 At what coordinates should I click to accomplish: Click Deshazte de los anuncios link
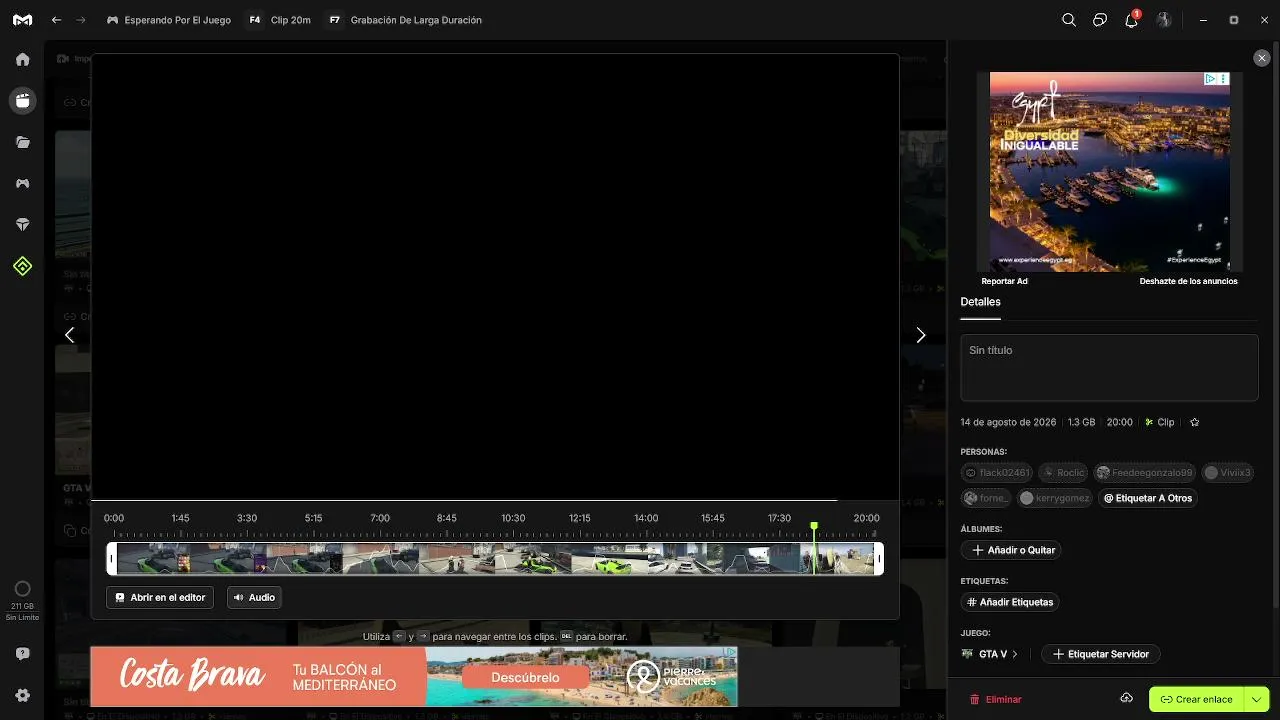coord(1188,282)
